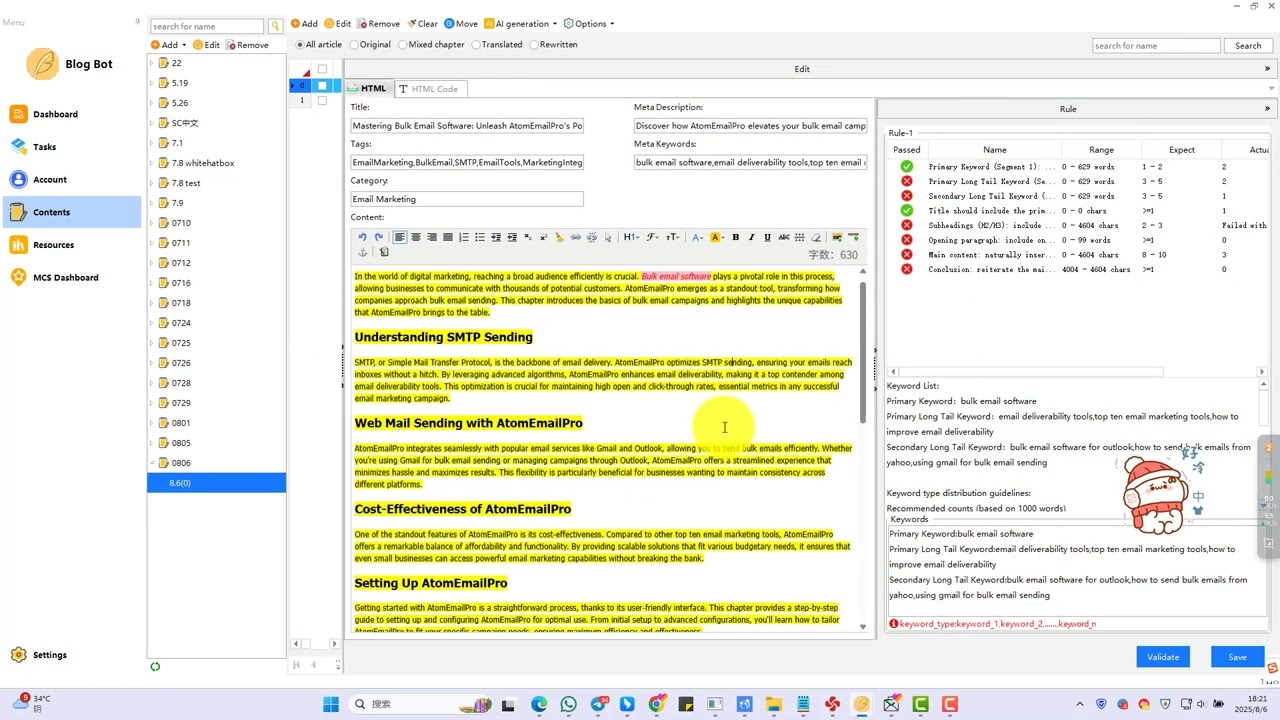Screen dimensions: 1280x720
Task: Apply strikethrough formatting
Action: click(784, 237)
